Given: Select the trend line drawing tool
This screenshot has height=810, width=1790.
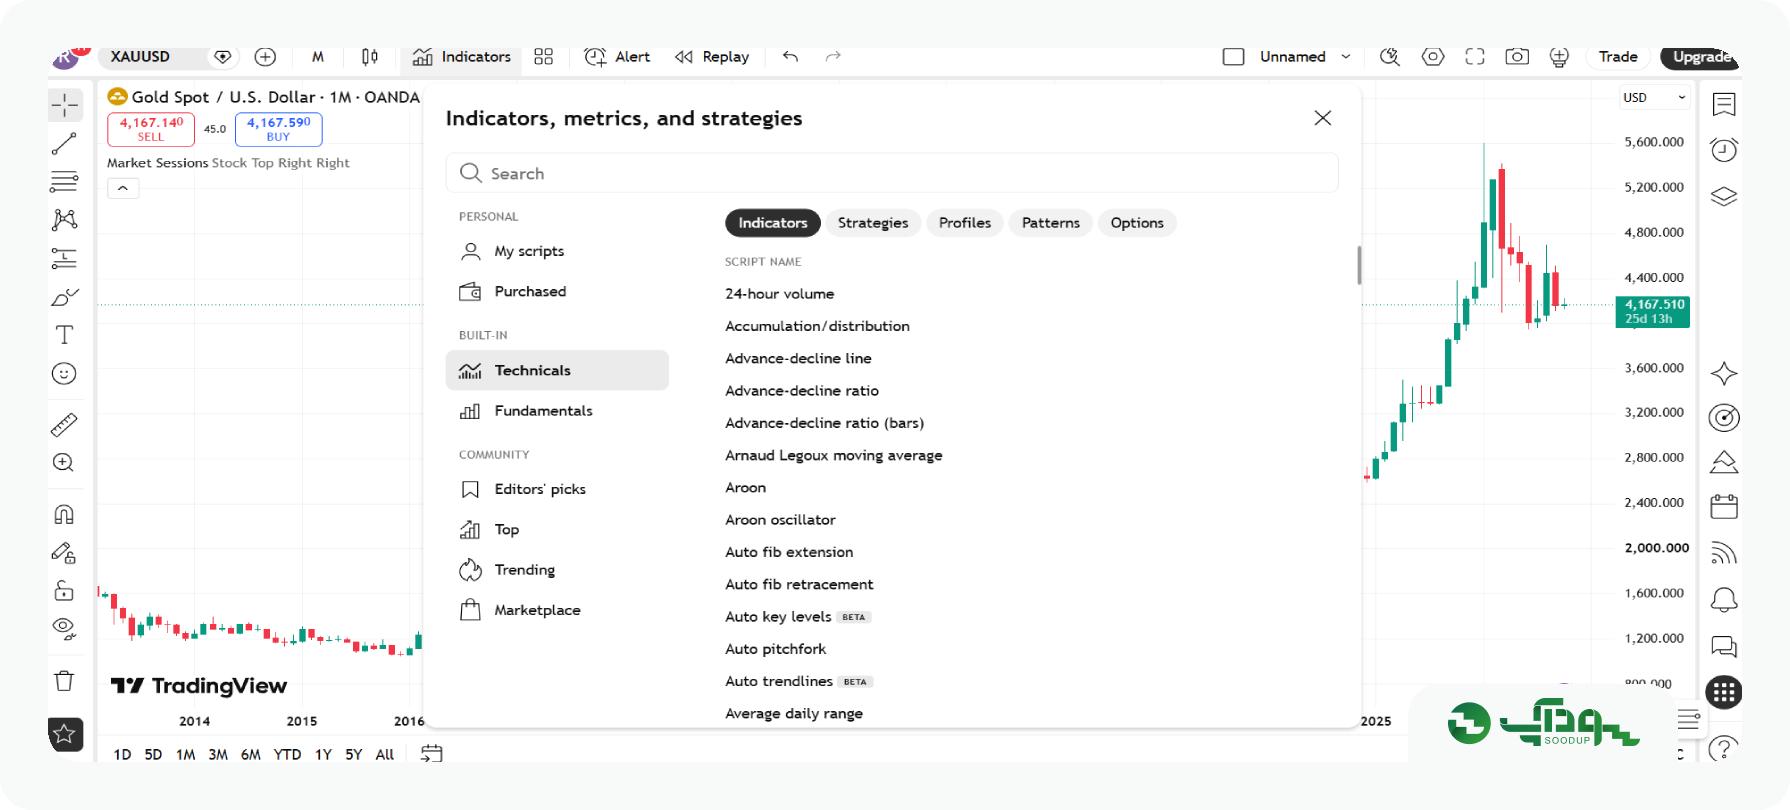Looking at the screenshot, I should (65, 144).
